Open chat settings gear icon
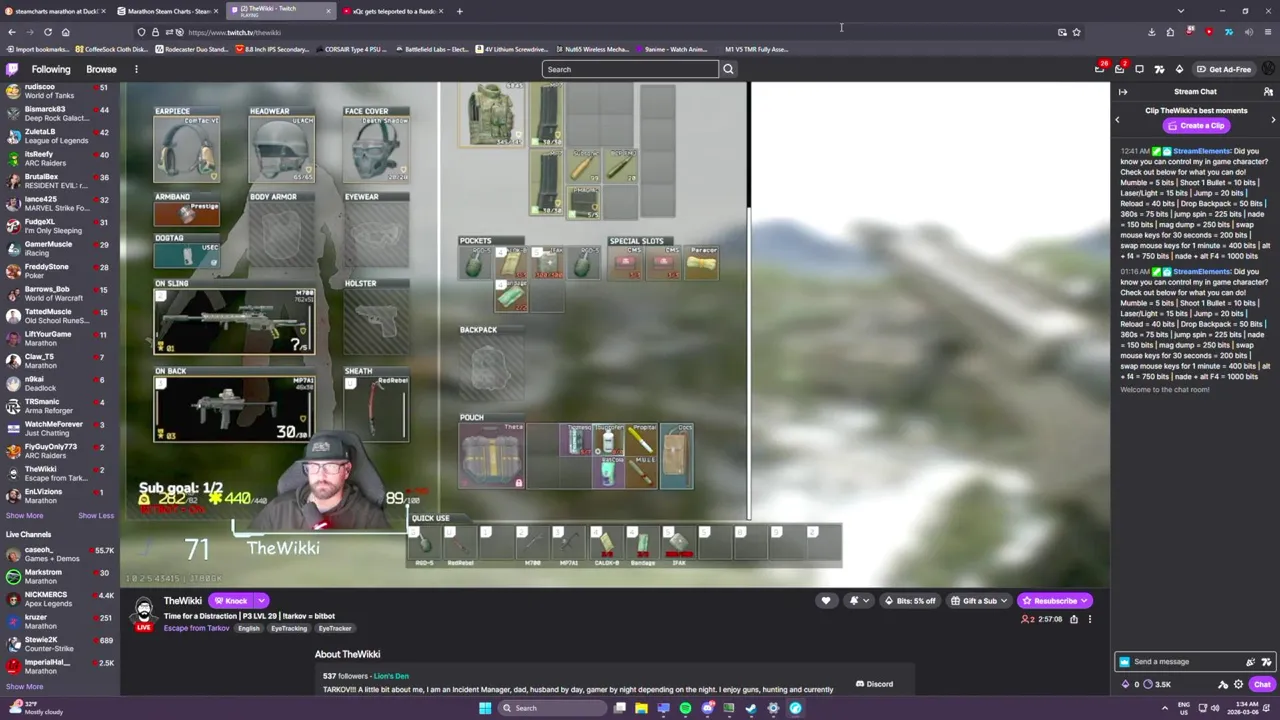The image size is (1280, 720). click(1239, 684)
